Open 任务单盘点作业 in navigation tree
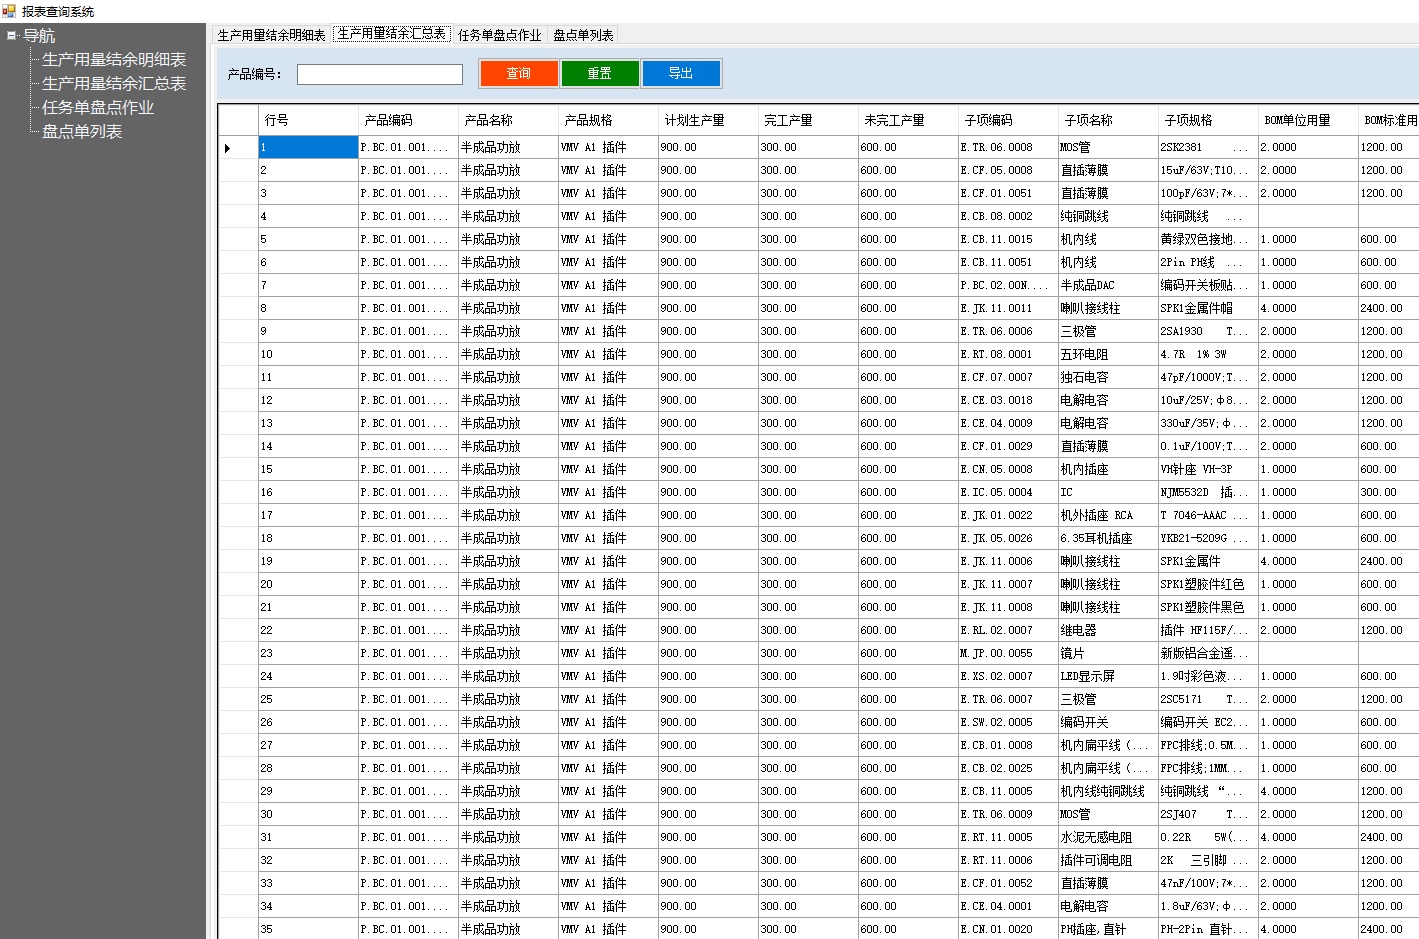This screenshot has height=939, width=1419. pyautogui.click(x=97, y=108)
